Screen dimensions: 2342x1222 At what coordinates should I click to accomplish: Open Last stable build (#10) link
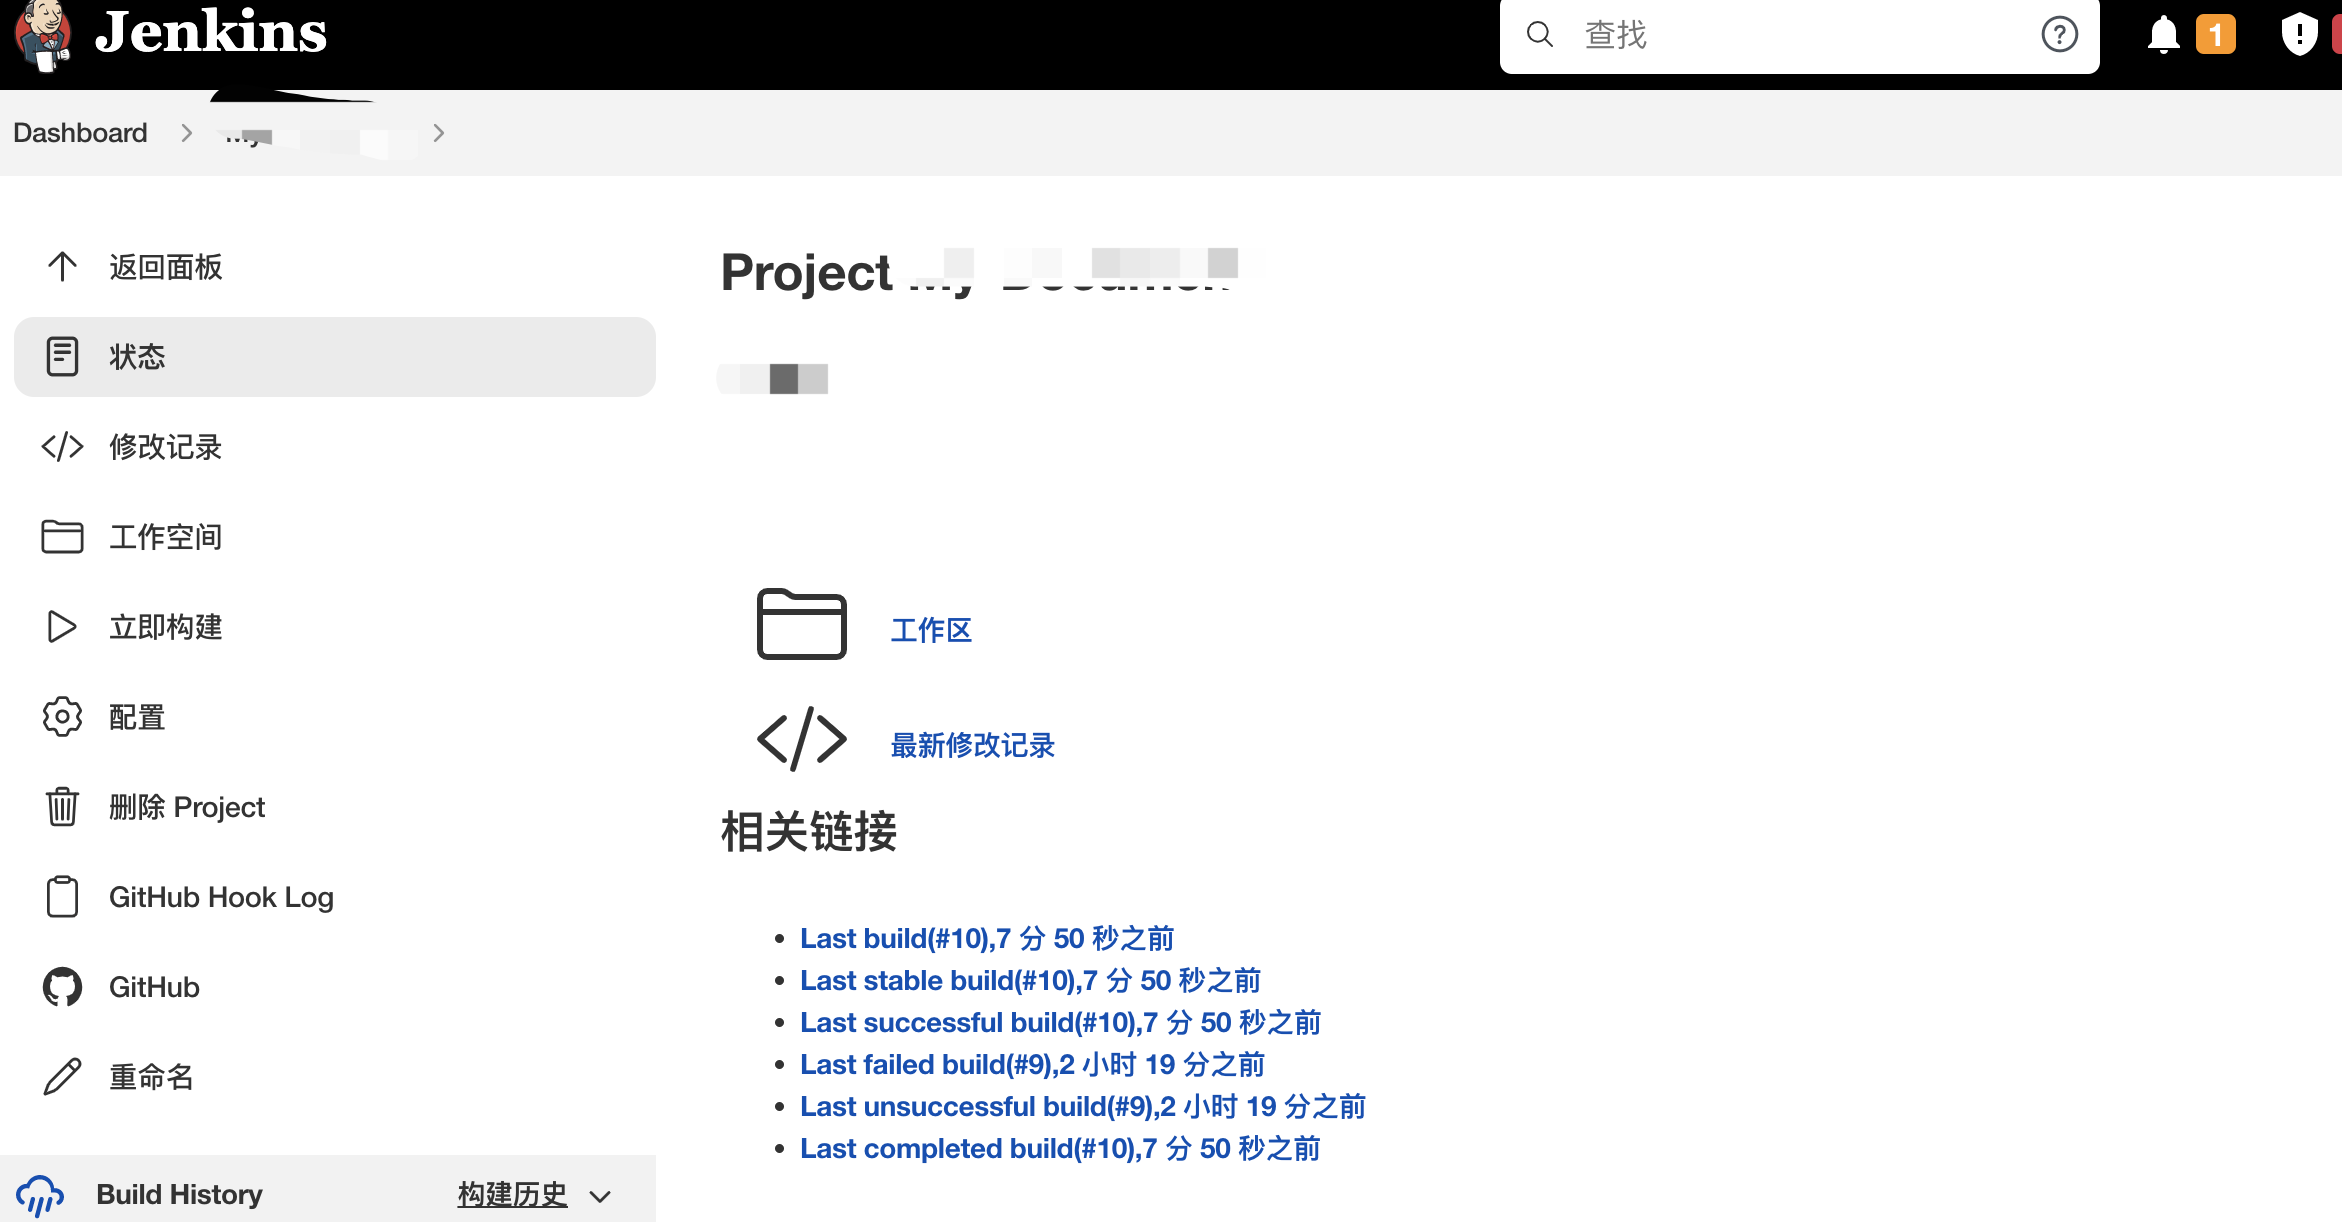point(1030,980)
